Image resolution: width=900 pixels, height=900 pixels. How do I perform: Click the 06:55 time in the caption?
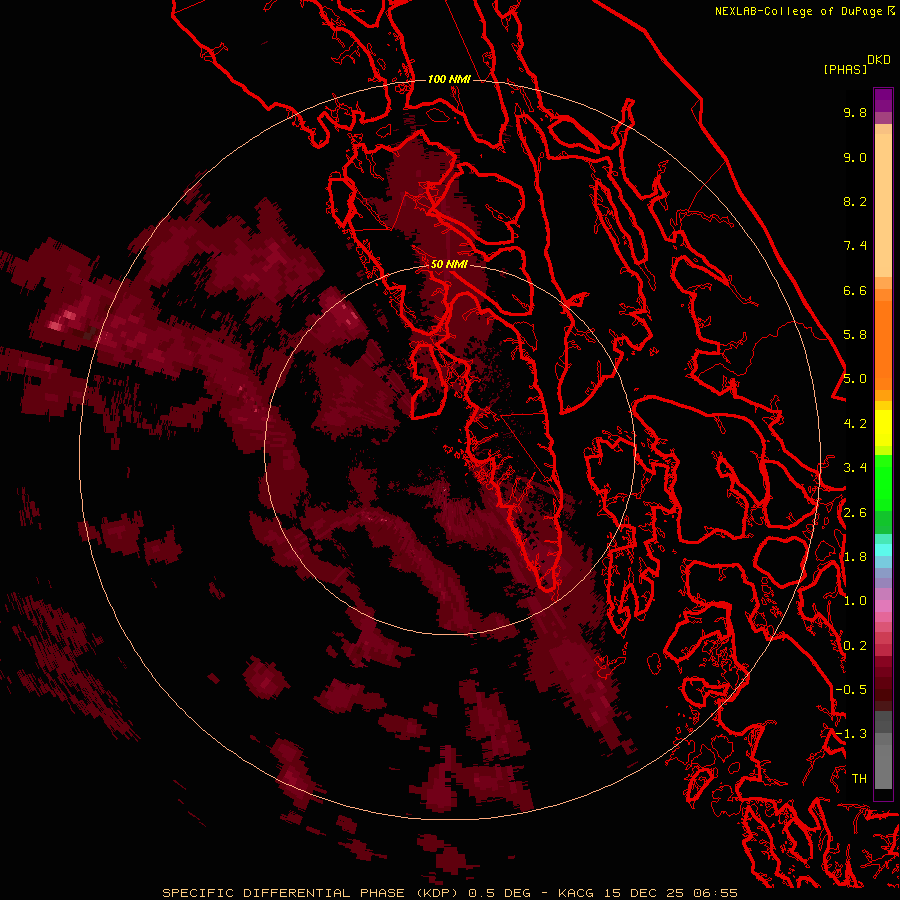715,893
